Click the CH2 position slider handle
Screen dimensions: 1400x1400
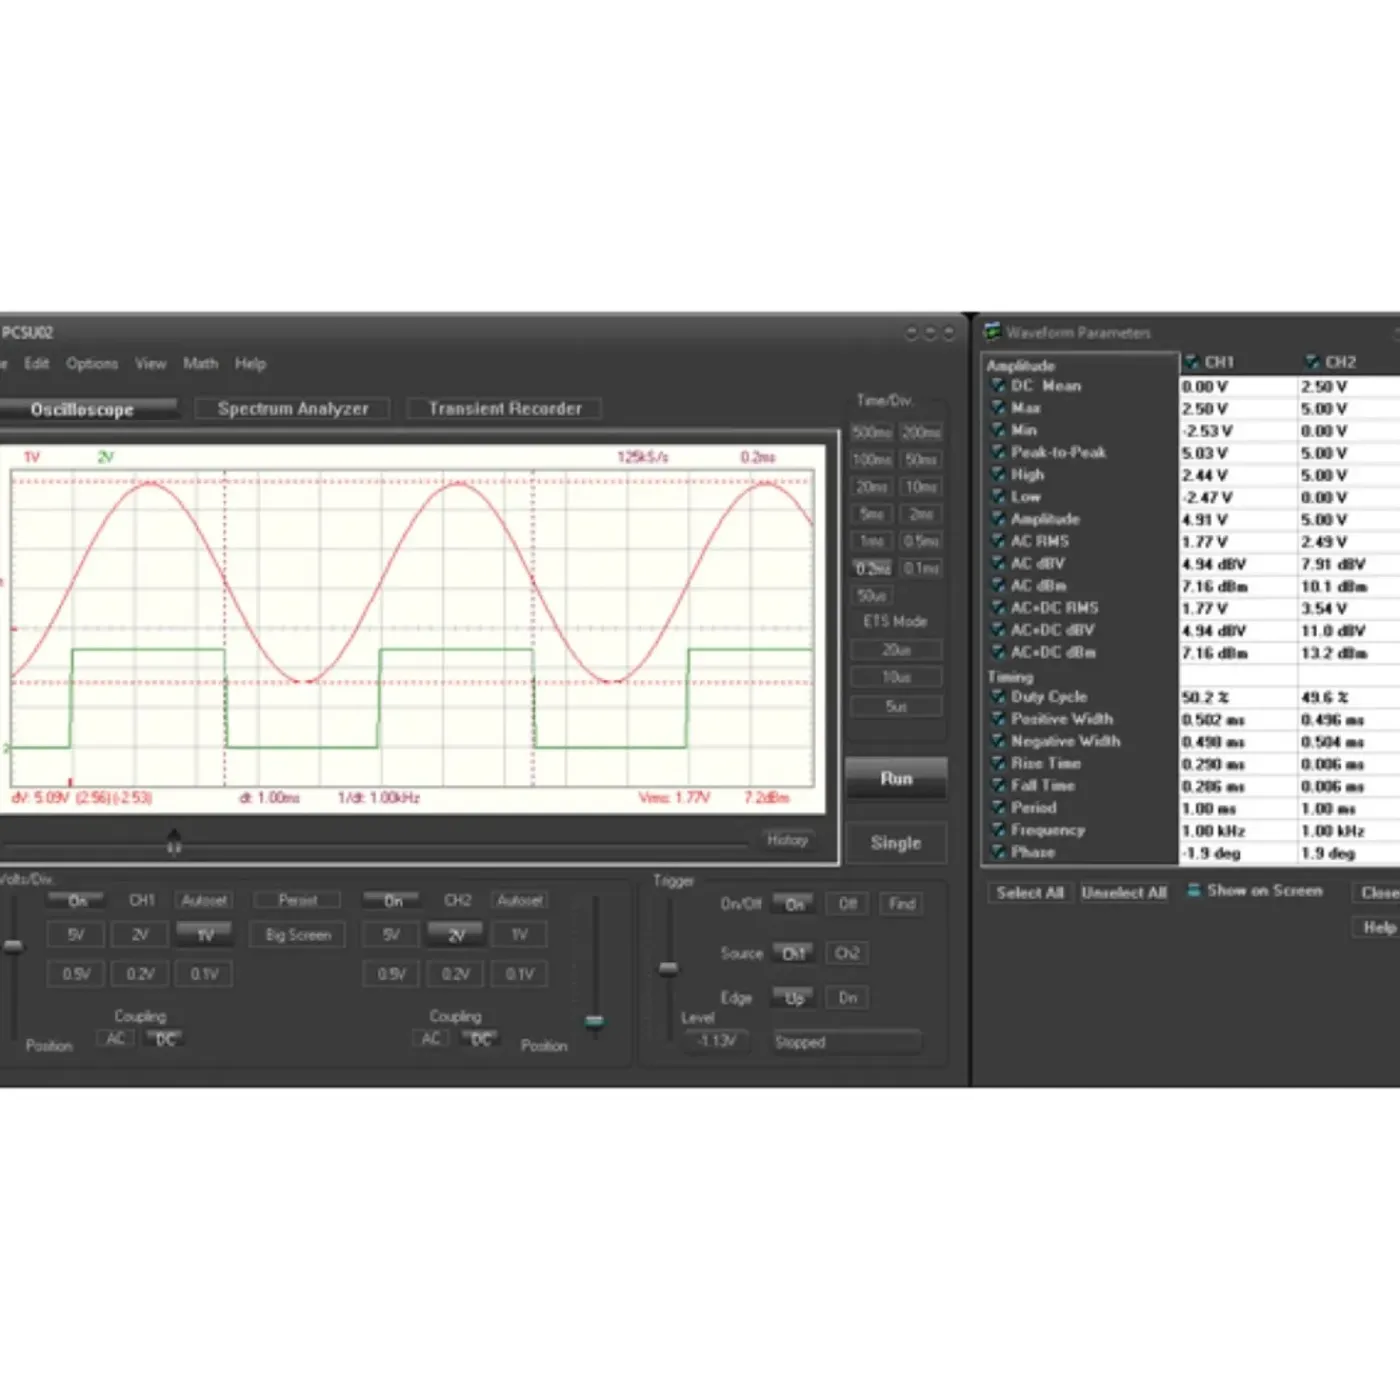(594, 1021)
